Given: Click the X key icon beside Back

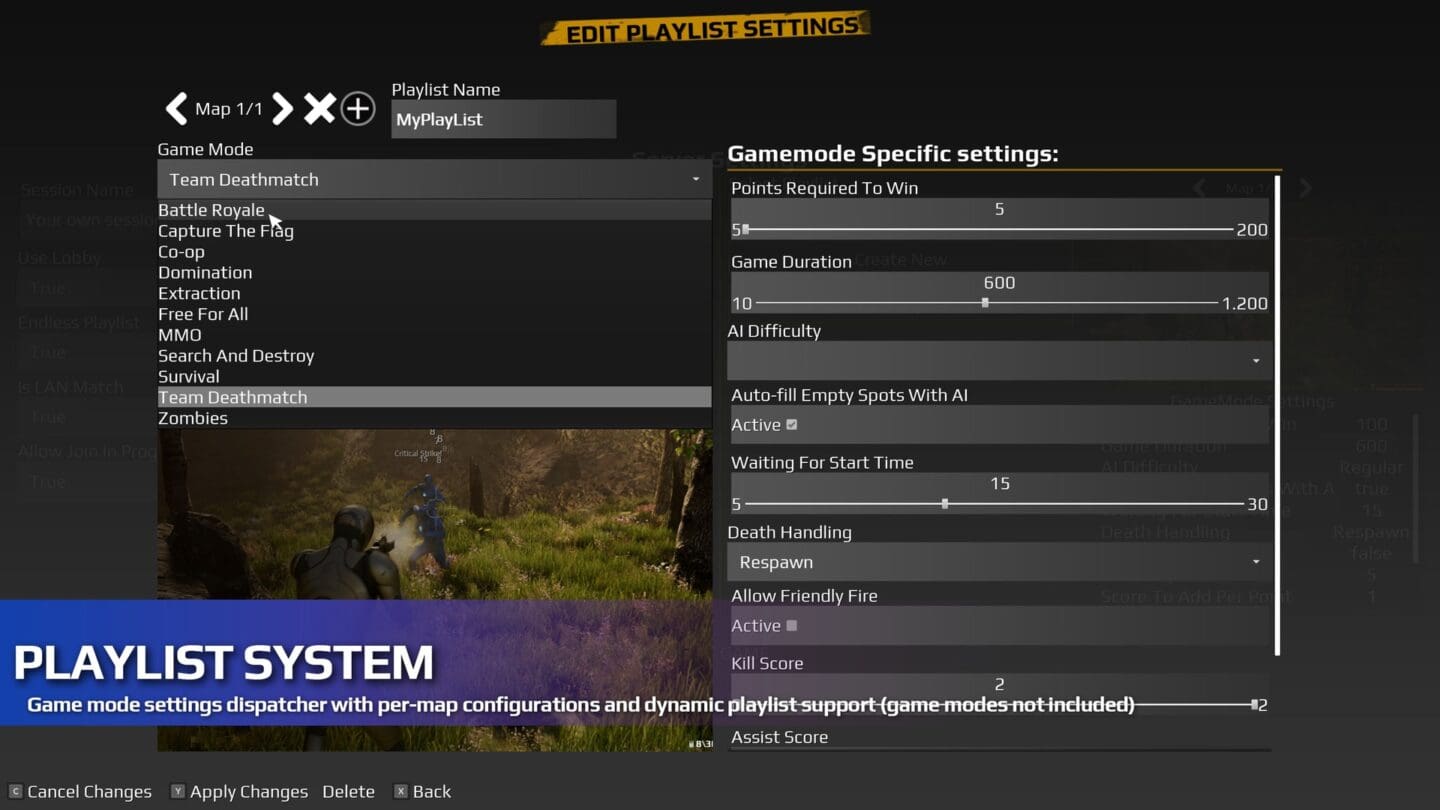Looking at the screenshot, I should 401,791.
